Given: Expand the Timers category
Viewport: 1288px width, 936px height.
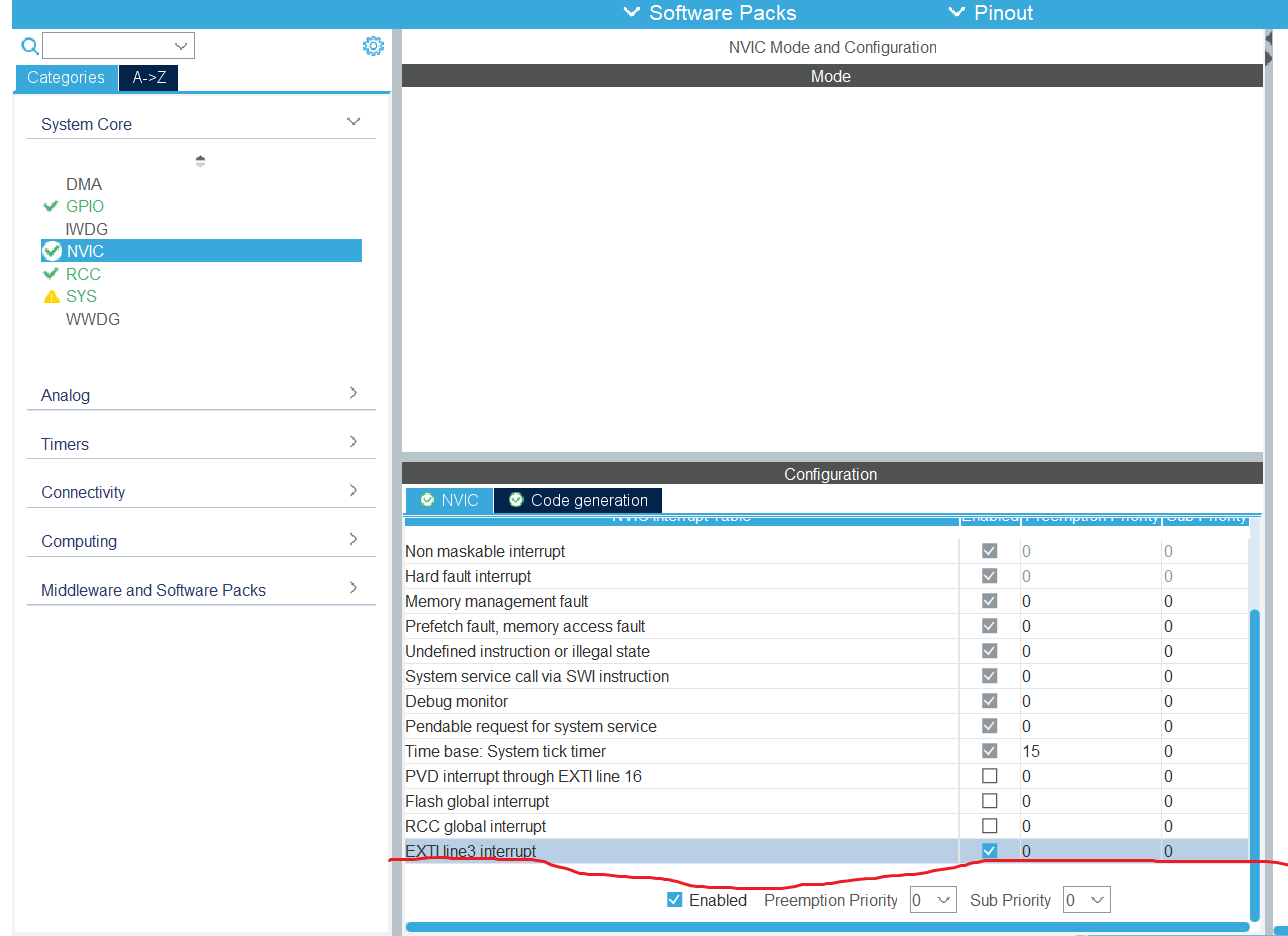Looking at the screenshot, I should coord(353,442).
